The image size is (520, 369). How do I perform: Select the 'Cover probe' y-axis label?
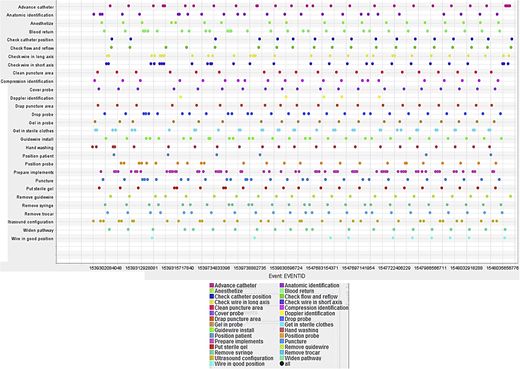click(x=41, y=90)
